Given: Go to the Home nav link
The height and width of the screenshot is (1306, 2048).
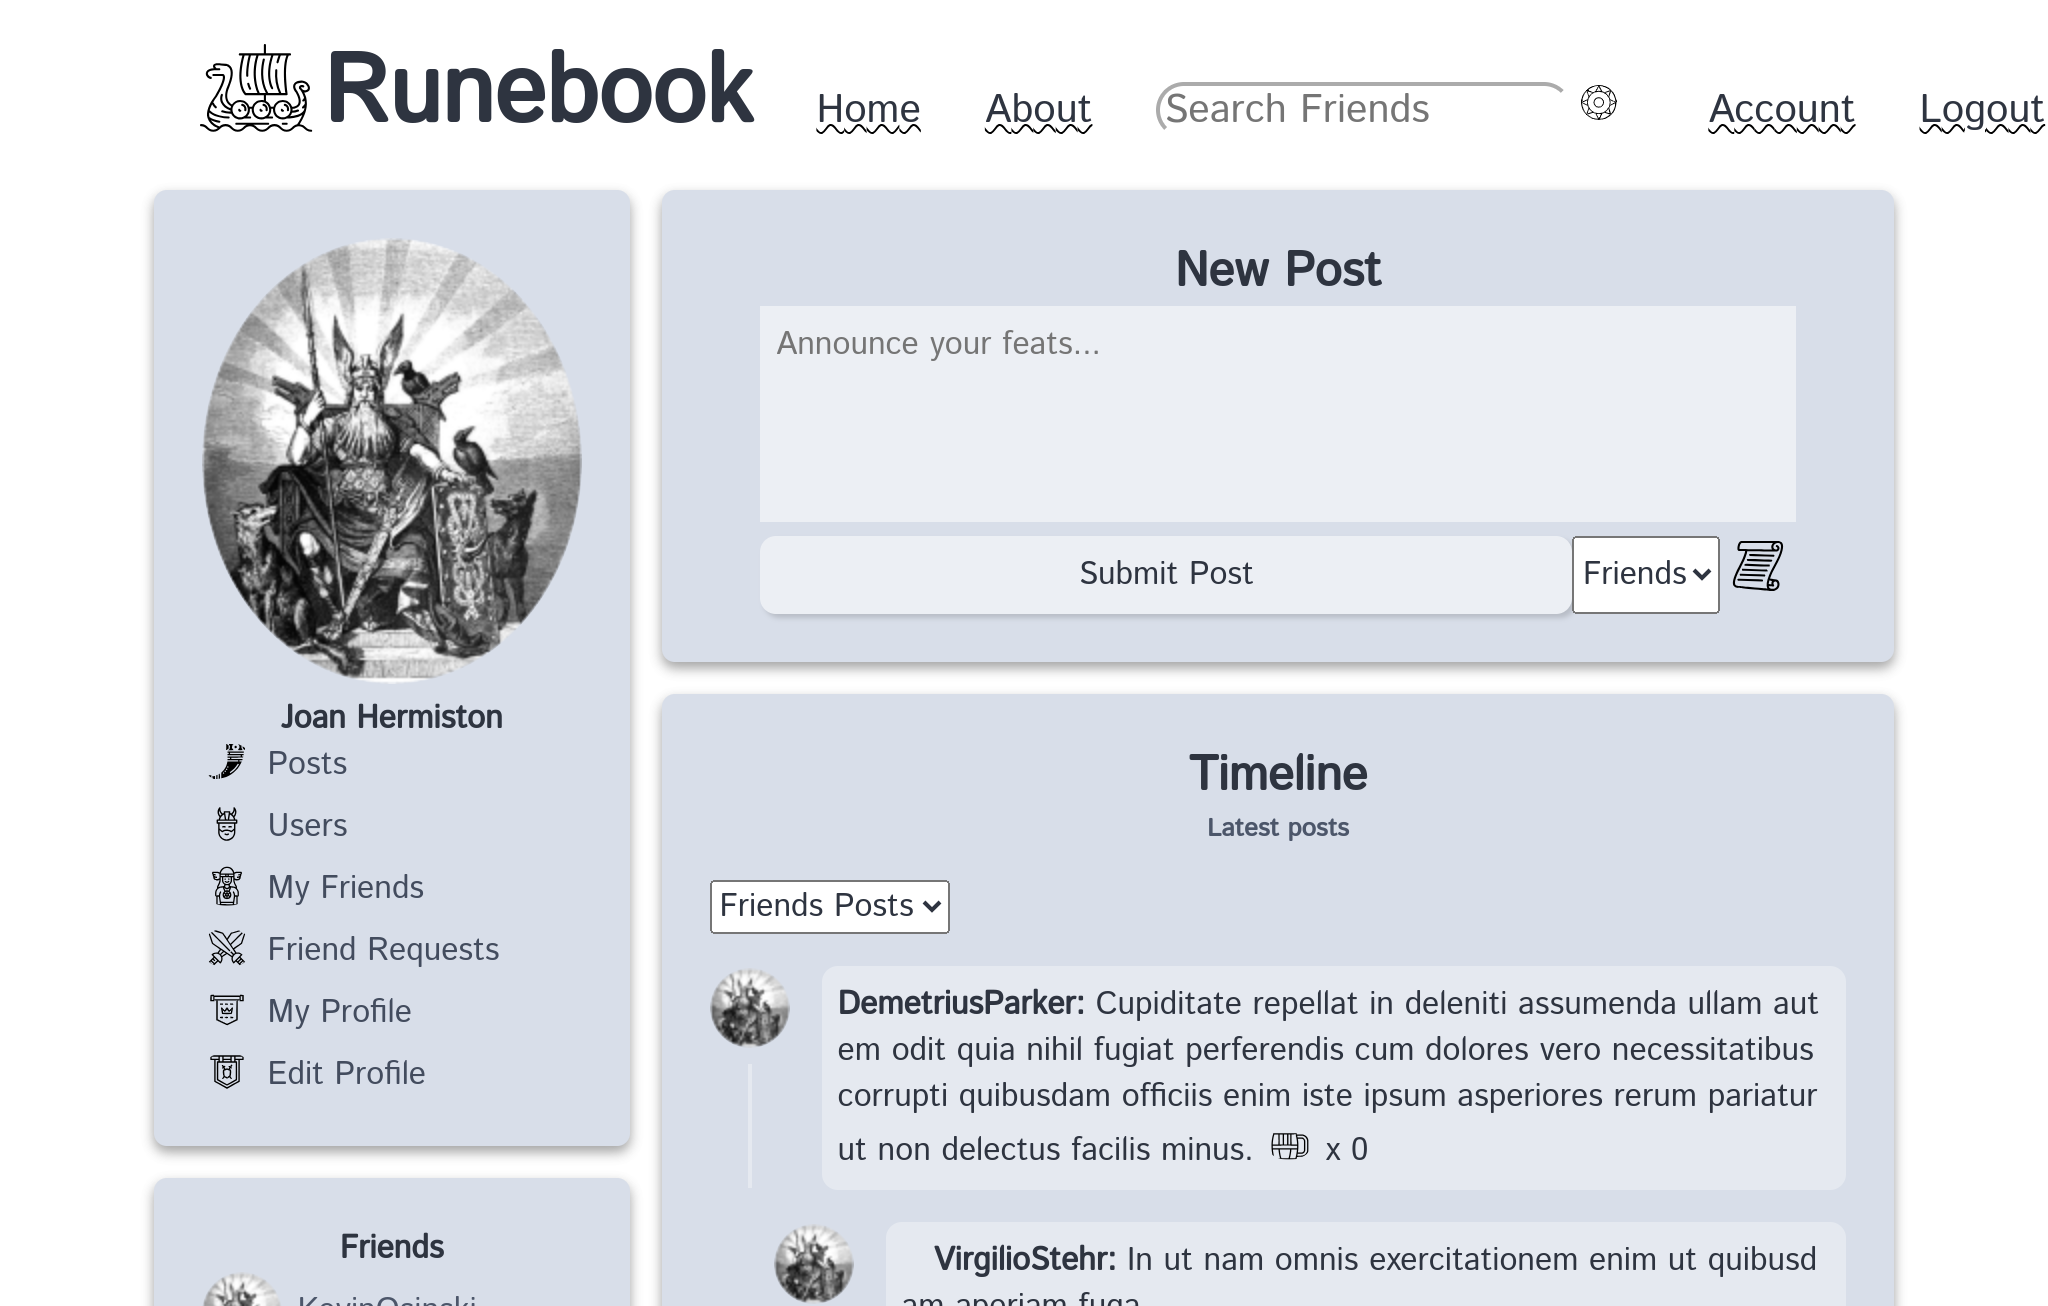Looking at the screenshot, I should click(868, 109).
